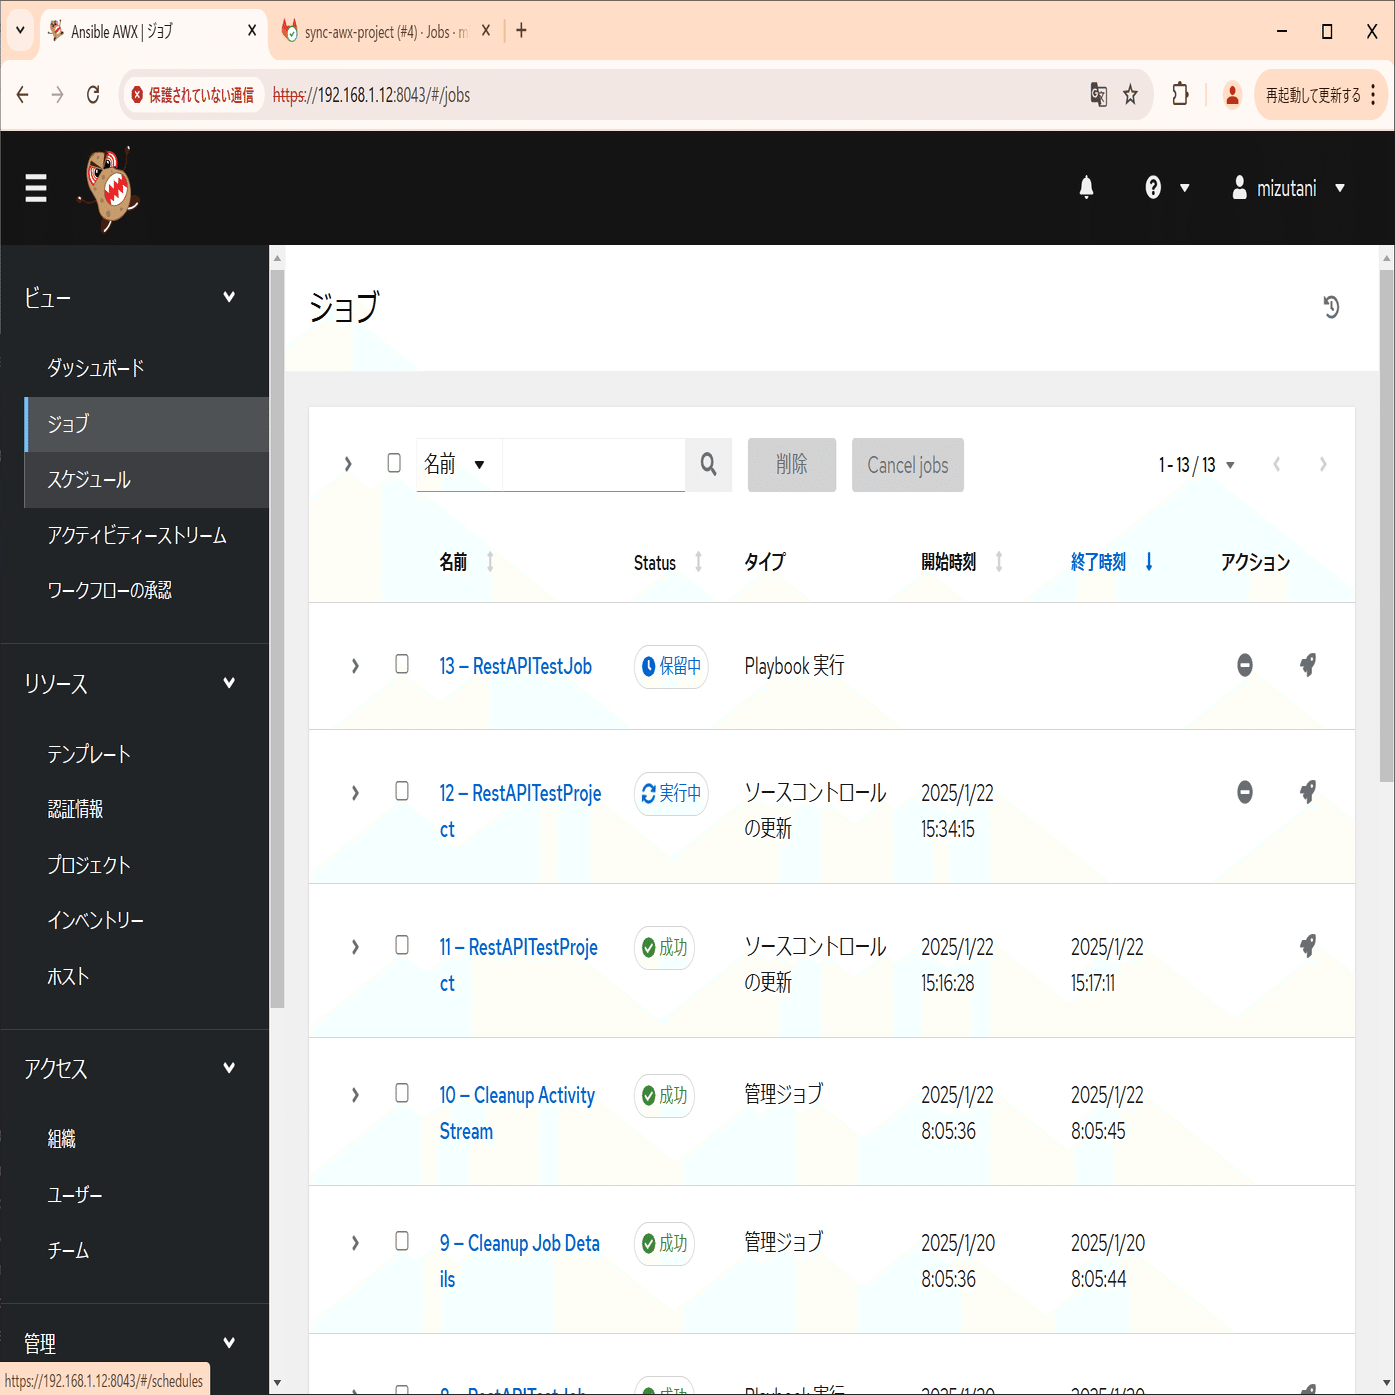This screenshot has width=1395, height=1395.
Task: Select all jobs with the header checkbox
Action: (x=393, y=463)
